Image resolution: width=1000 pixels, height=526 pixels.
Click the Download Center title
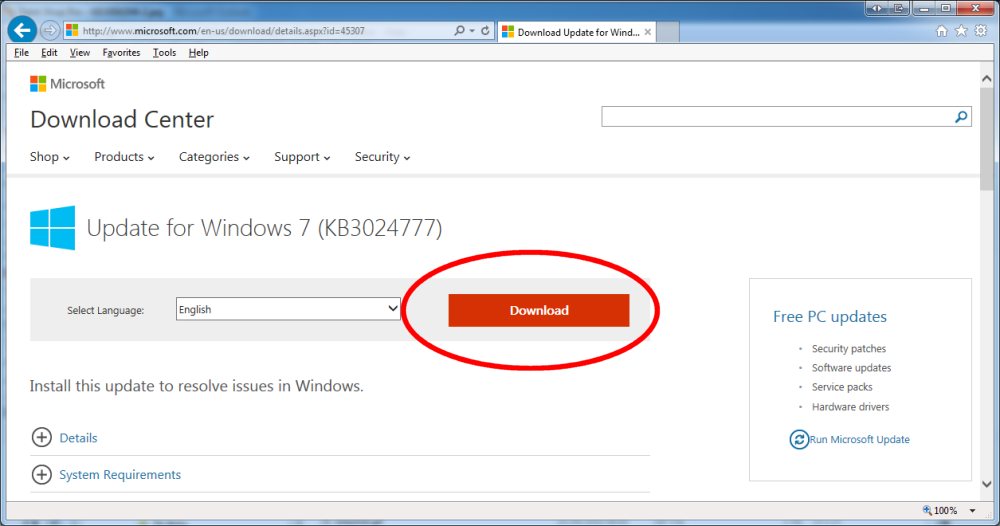[x=122, y=119]
